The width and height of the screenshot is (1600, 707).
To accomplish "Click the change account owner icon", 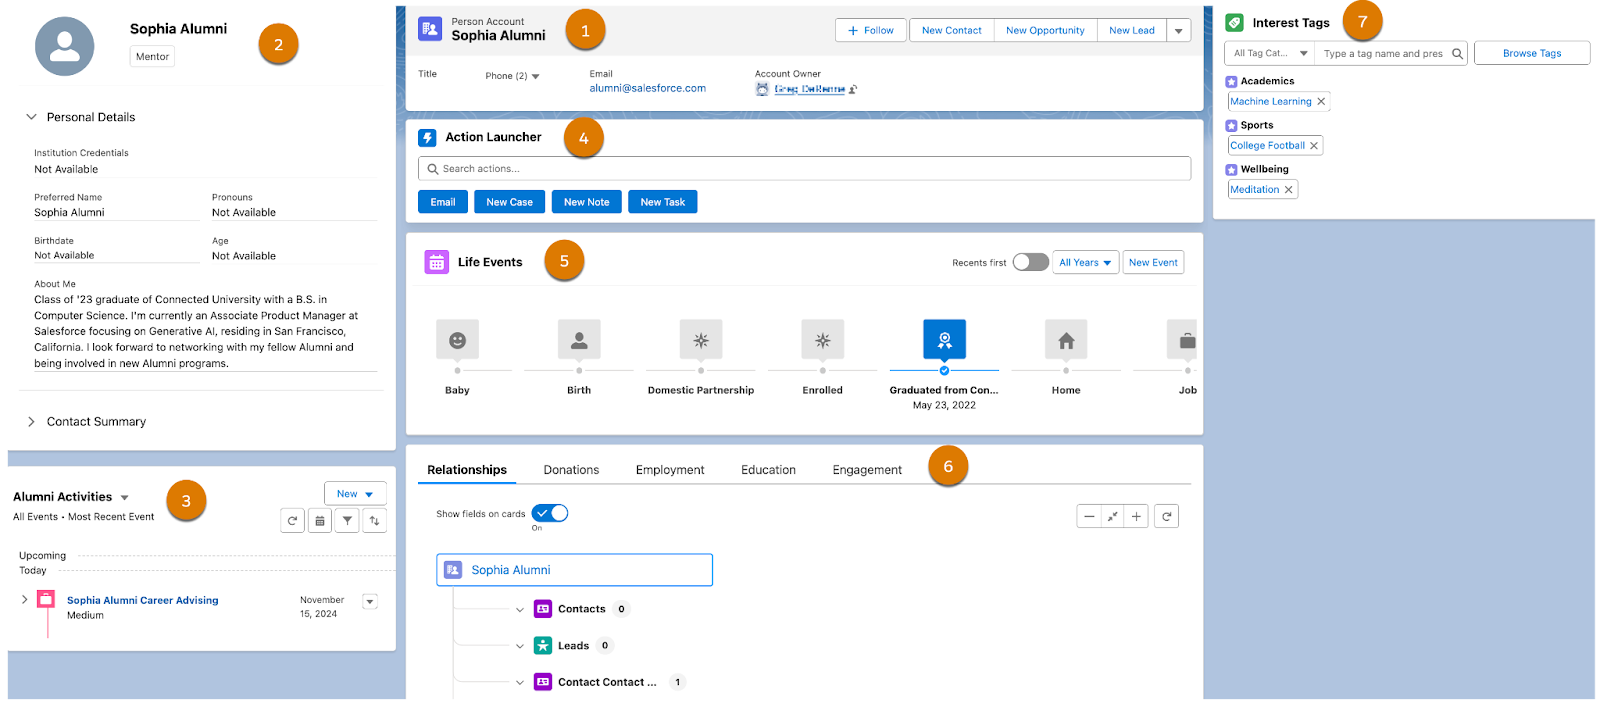I will [x=853, y=89].
